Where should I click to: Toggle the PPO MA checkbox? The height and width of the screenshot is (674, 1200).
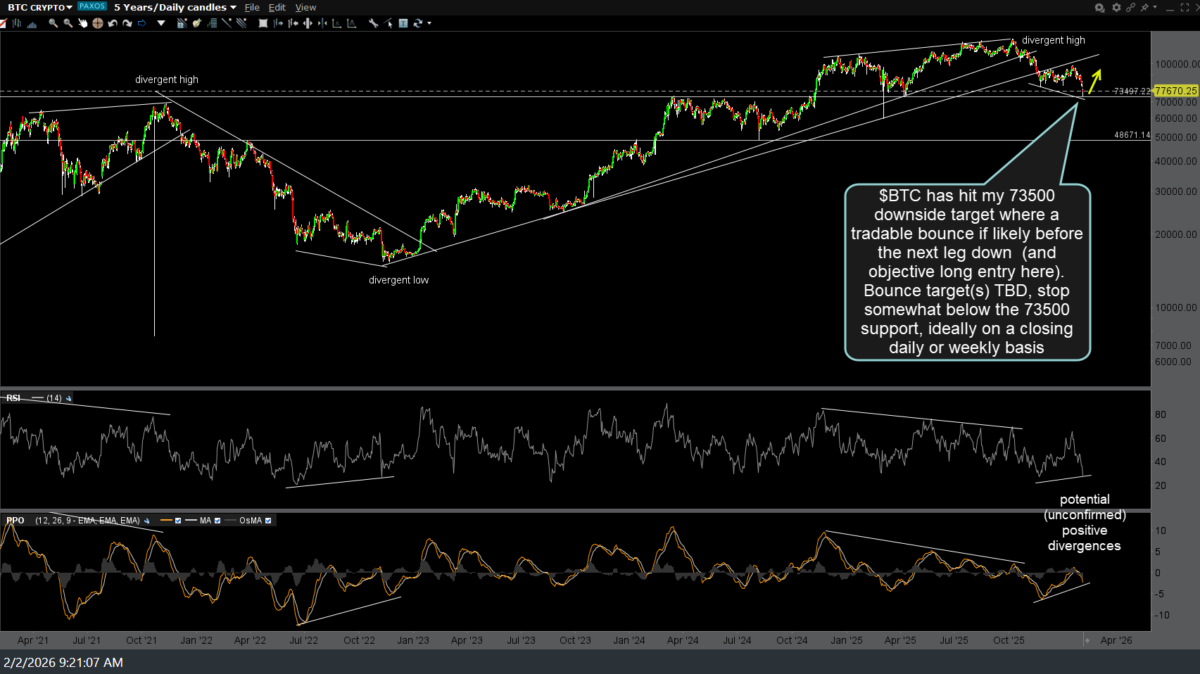tap(217, 521)
